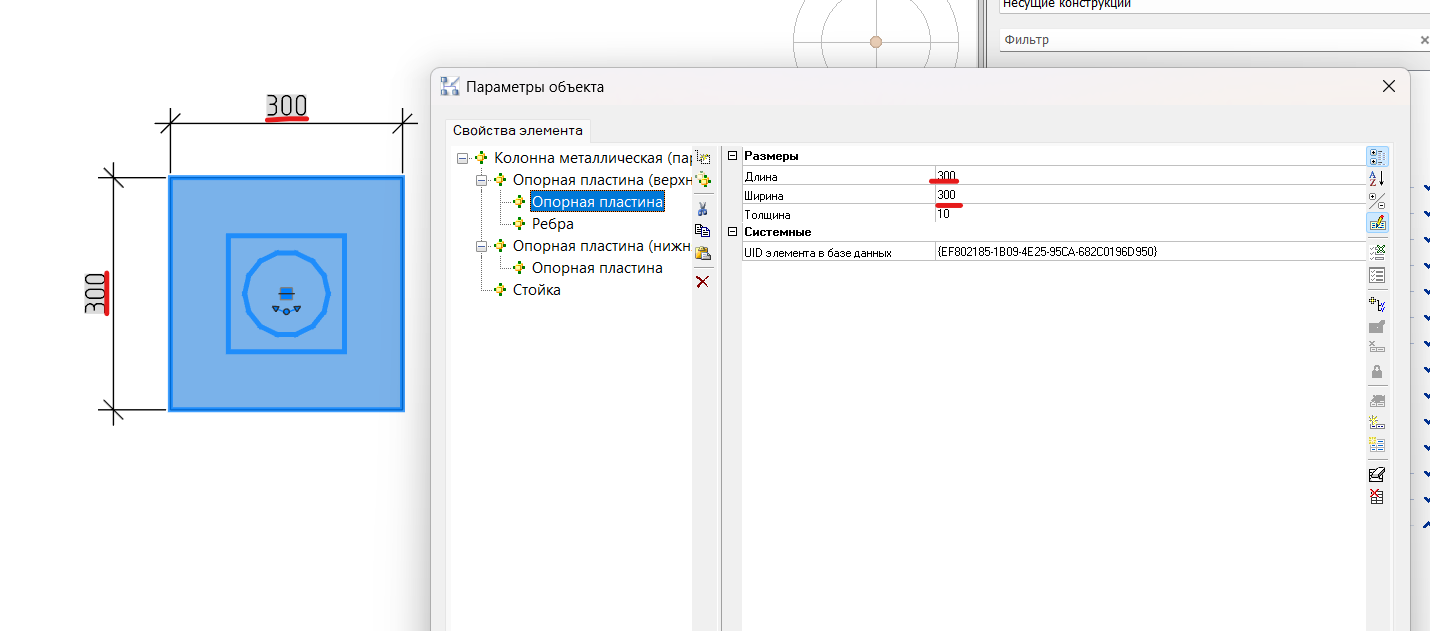
Task: Collapse the Размеры property group
Action: click(732, 156)
